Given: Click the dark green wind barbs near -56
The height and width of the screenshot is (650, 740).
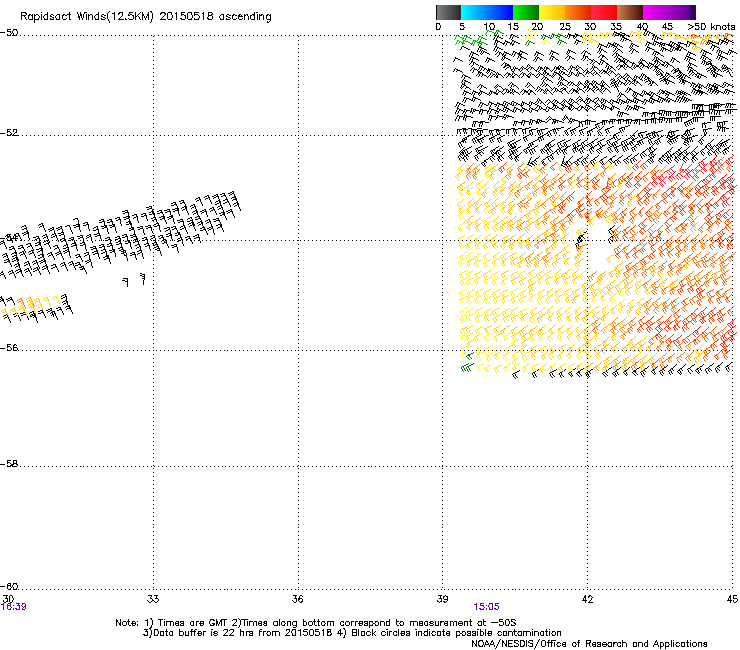Looking at the screenshot, I should click(467, 362).
